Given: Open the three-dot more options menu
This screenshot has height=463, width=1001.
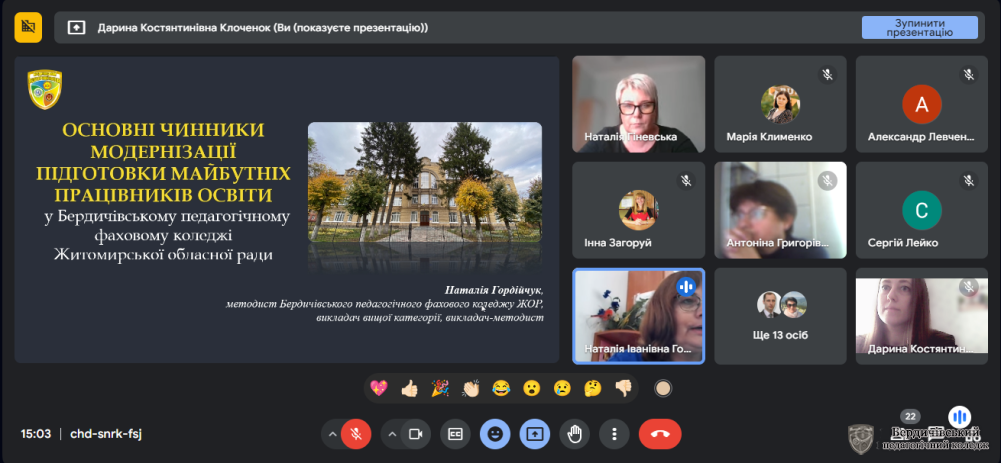Looking at the screenshot, I should 614,433.
